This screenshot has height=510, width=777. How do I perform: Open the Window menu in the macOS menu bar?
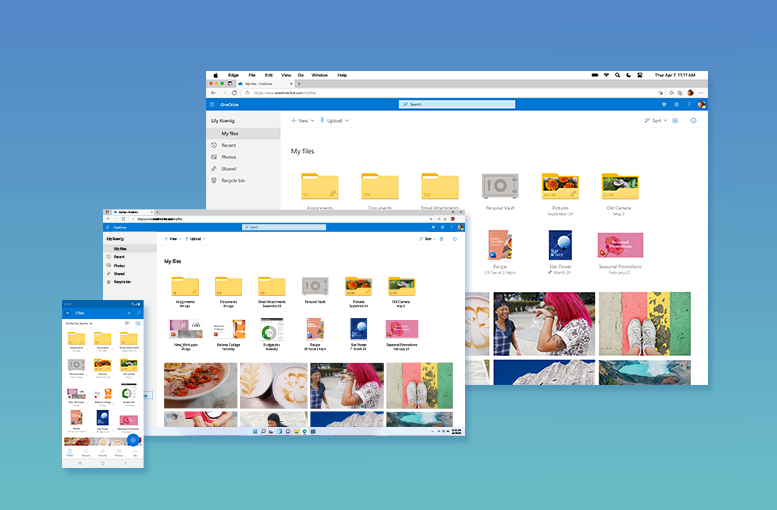click(319, 75)
